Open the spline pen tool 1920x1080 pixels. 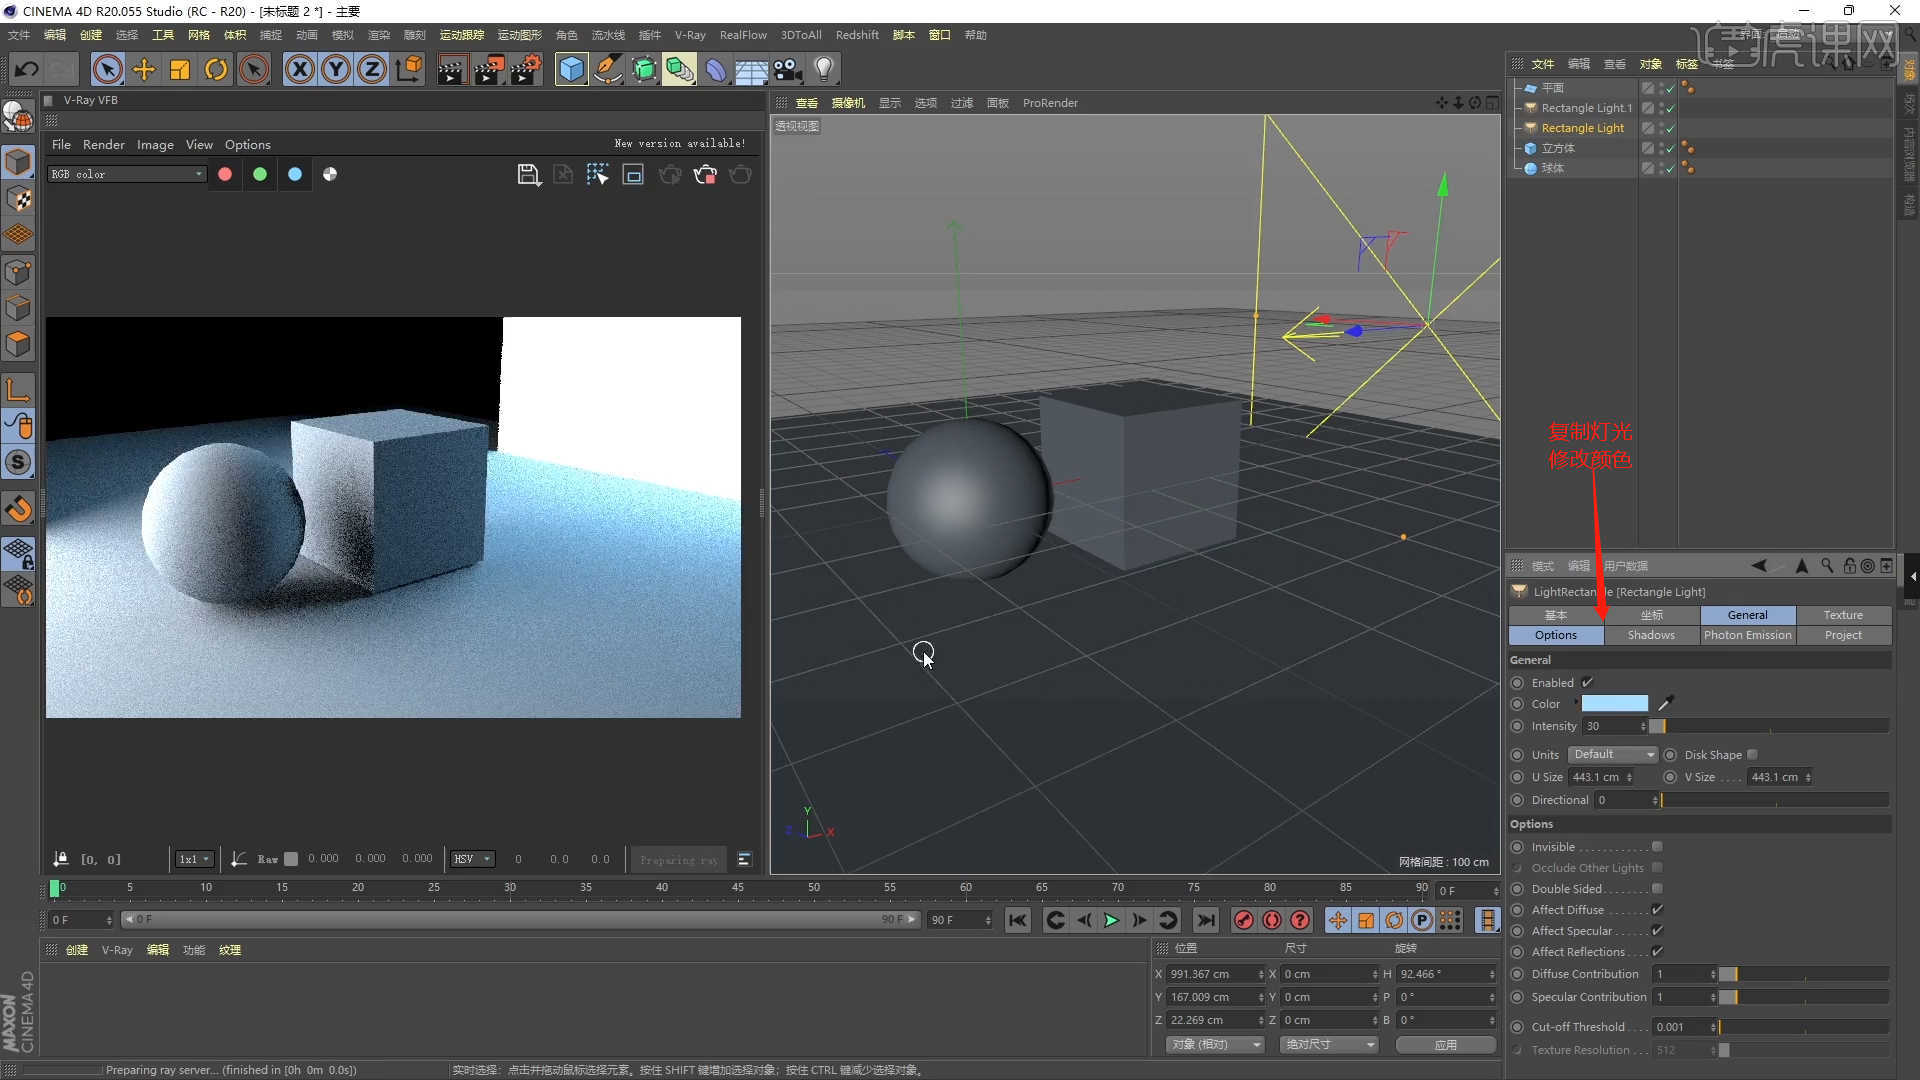tap(607, 69)
